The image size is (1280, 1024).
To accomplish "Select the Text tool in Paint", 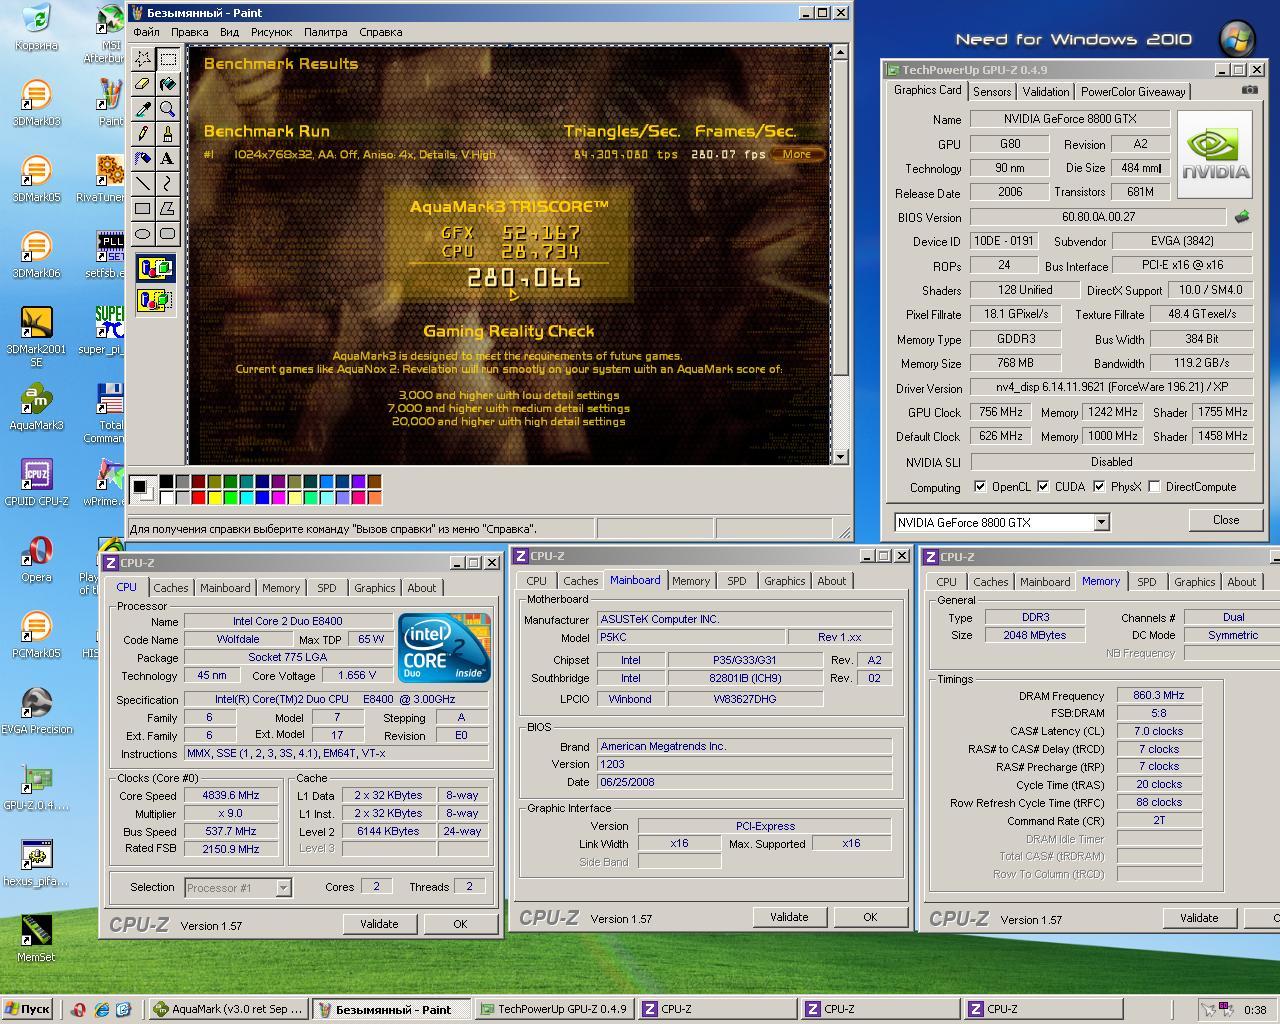I will [167, 159].
